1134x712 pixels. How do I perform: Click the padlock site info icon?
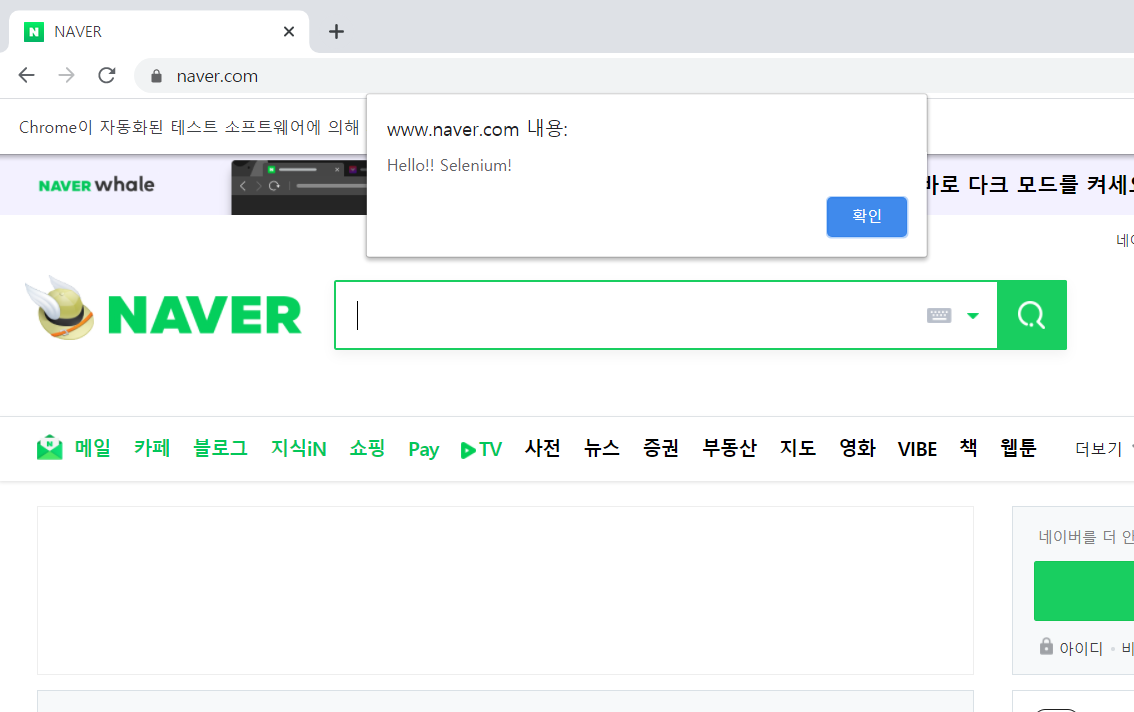156,76
